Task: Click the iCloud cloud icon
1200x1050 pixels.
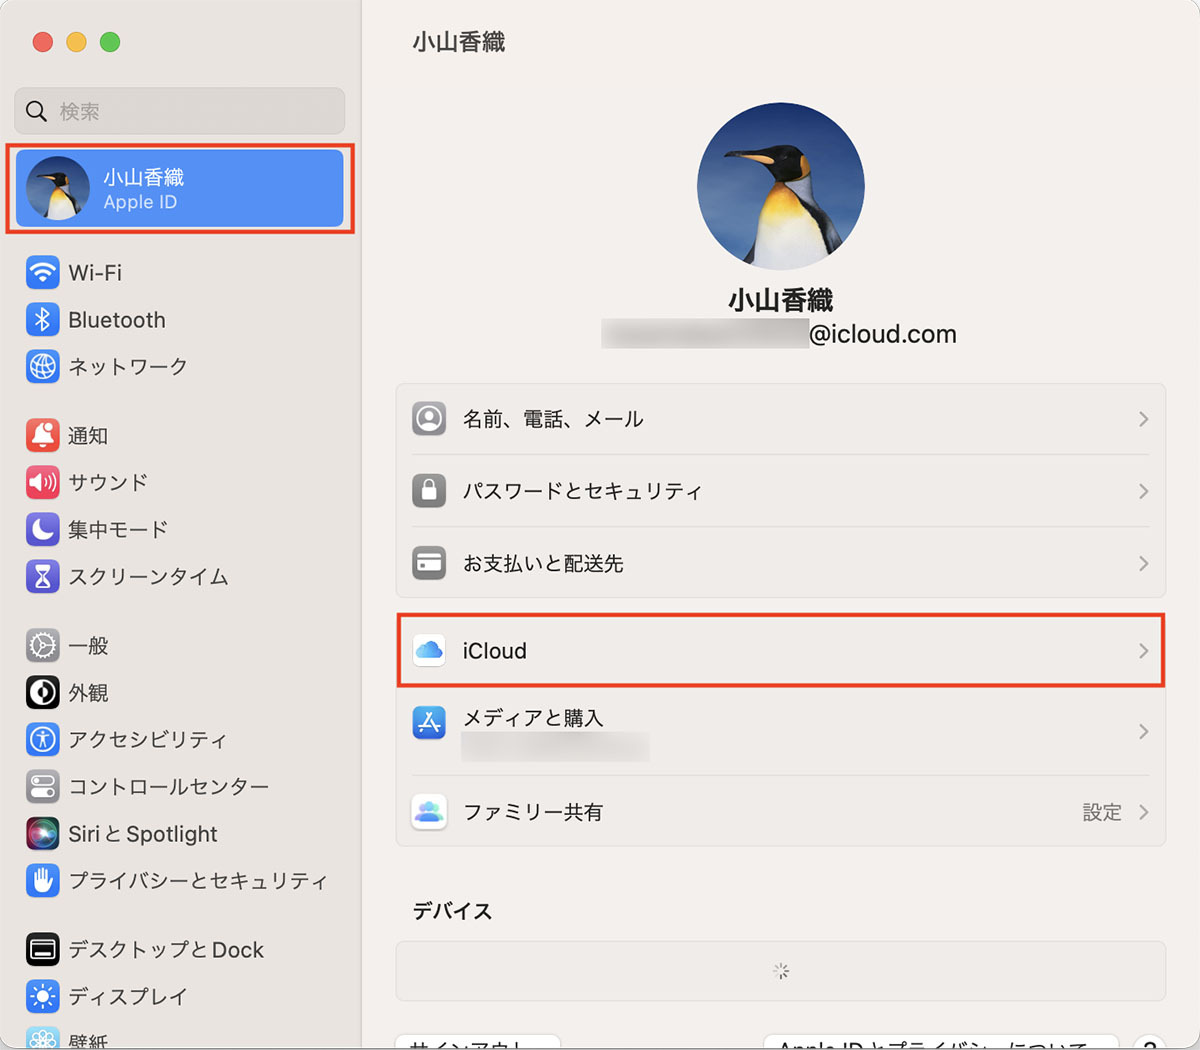Action: pyautogui.click(x=429, y=650)
